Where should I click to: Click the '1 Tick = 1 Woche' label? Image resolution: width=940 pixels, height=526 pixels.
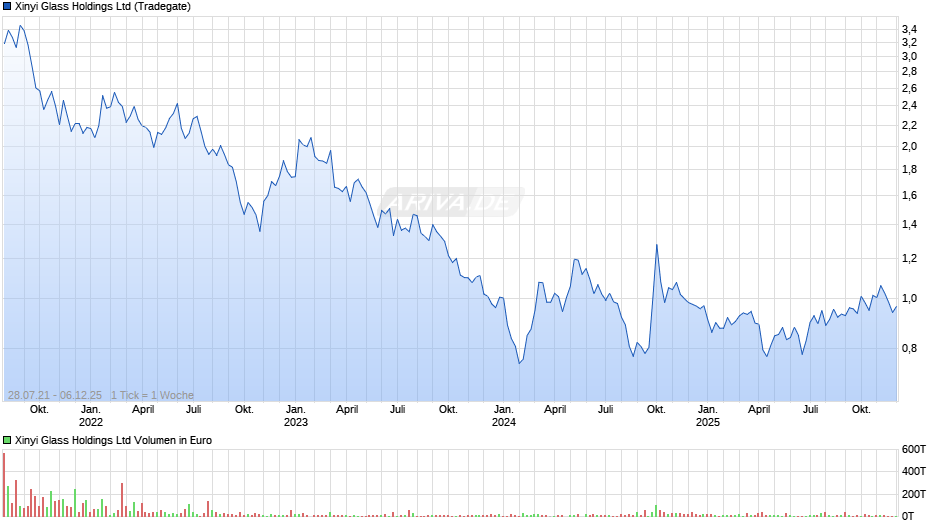152,395
